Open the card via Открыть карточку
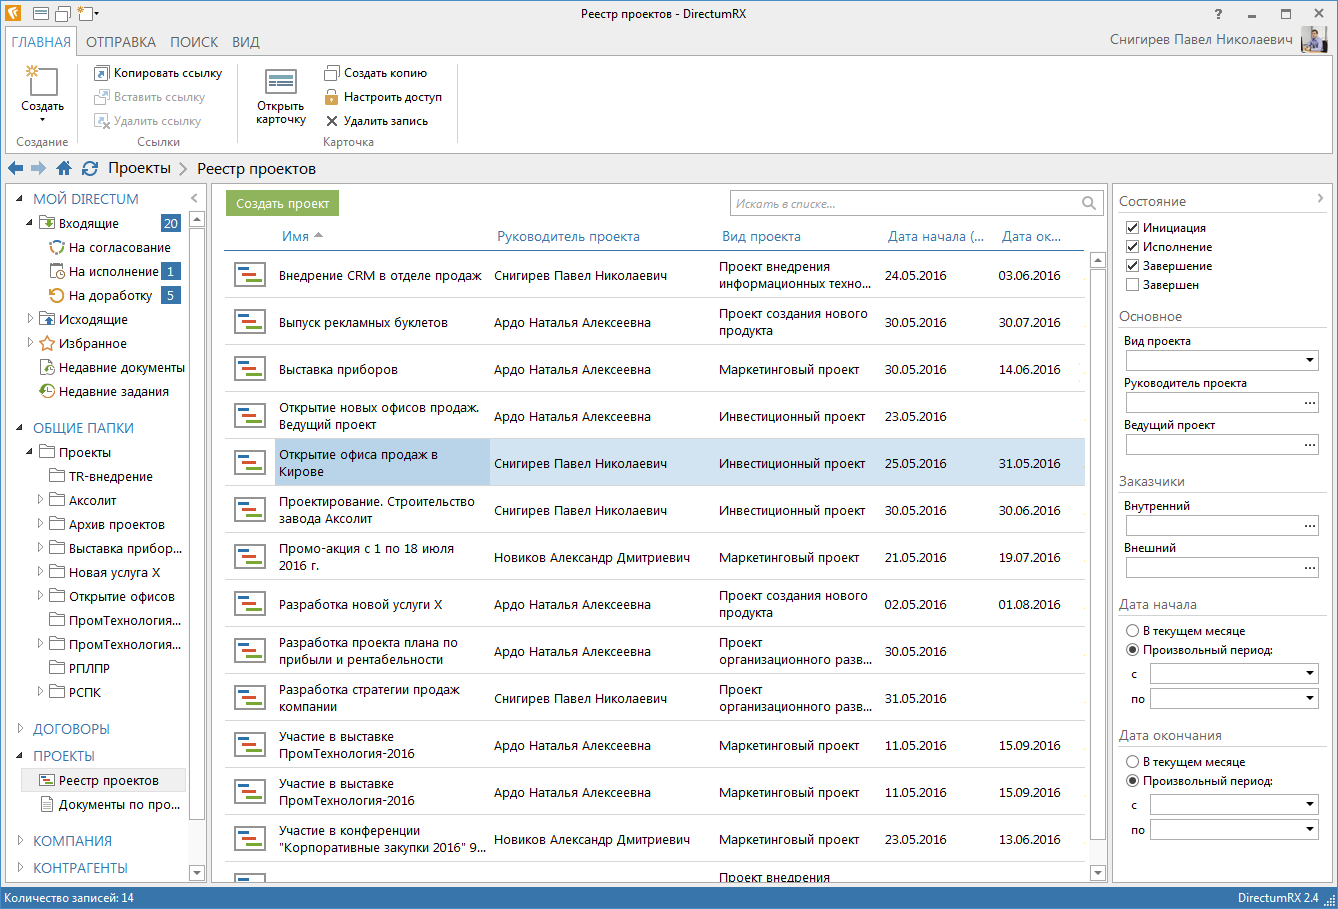This screenshot has width=1338, height=909. coord(281,97)
